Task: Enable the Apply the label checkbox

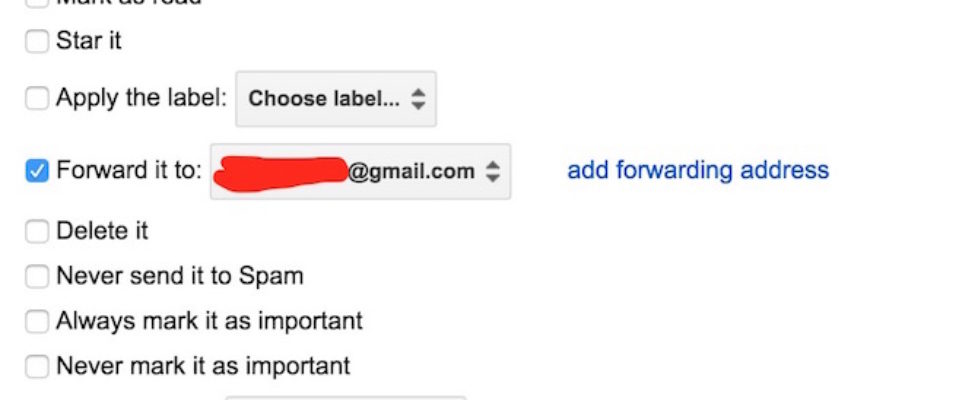Action: [37, 99]
